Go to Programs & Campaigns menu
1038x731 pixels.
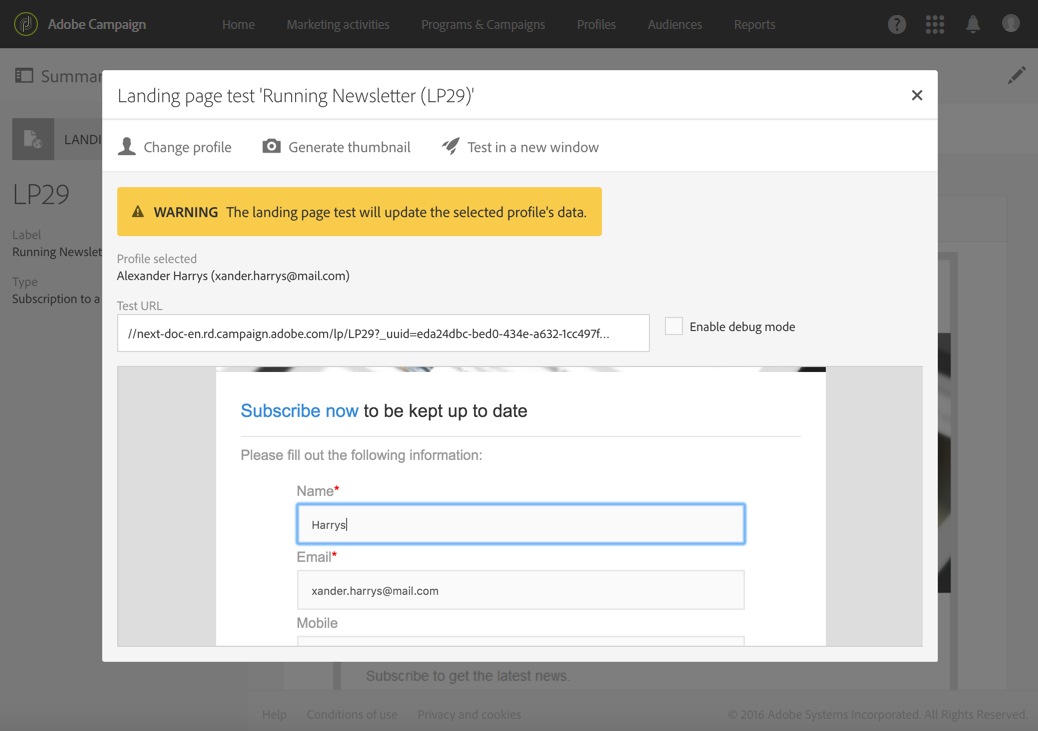483,24
